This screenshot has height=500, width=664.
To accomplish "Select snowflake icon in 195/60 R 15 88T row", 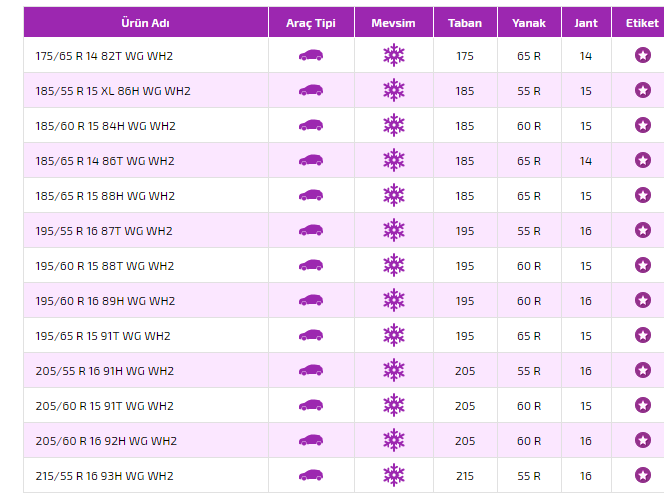I will point(394,265).
